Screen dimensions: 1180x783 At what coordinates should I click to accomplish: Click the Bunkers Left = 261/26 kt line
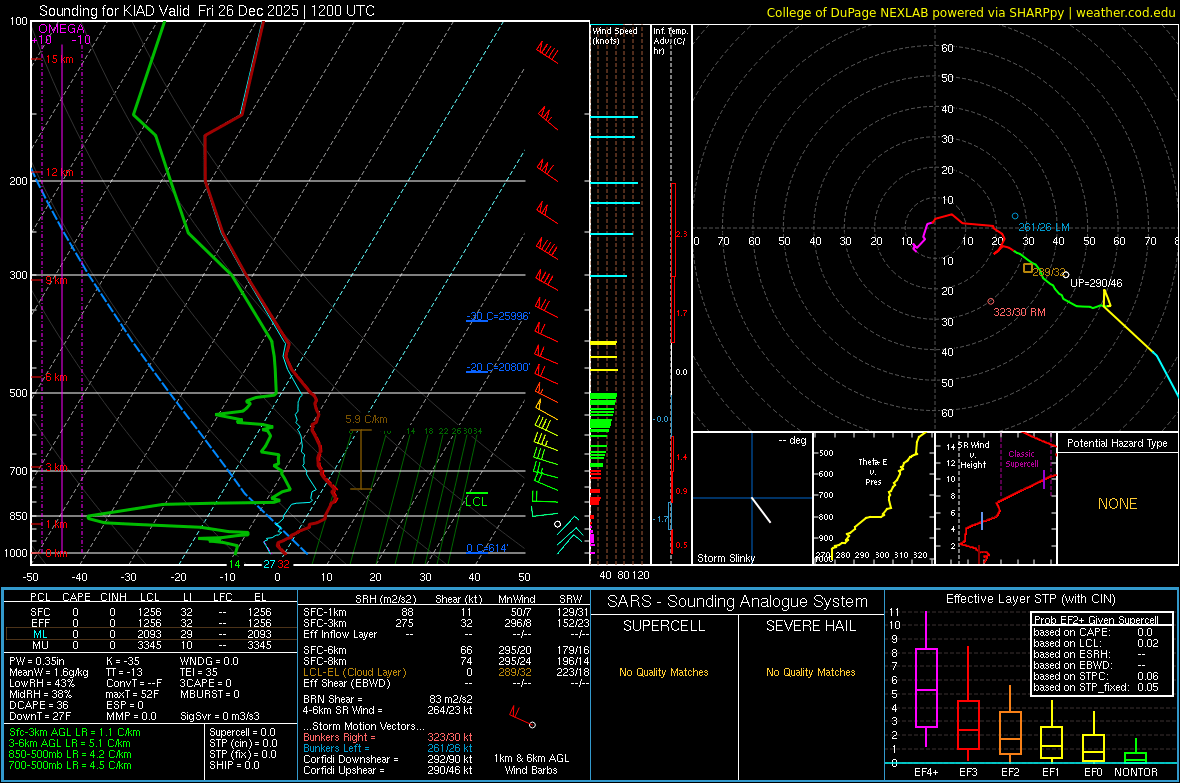(x=388, y=748)
